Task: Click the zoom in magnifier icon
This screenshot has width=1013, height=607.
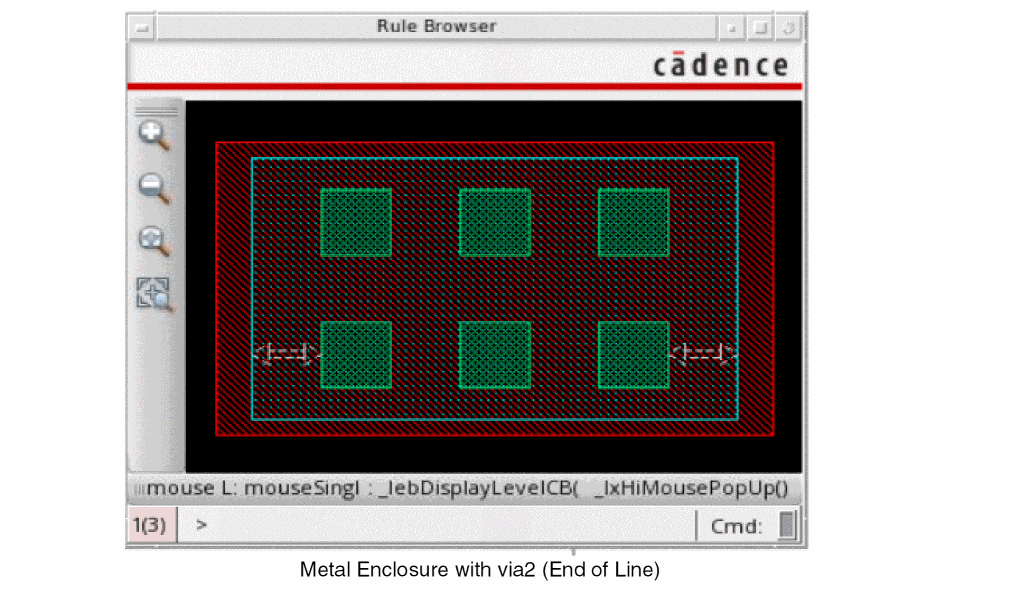Action: tap(154, 136)
